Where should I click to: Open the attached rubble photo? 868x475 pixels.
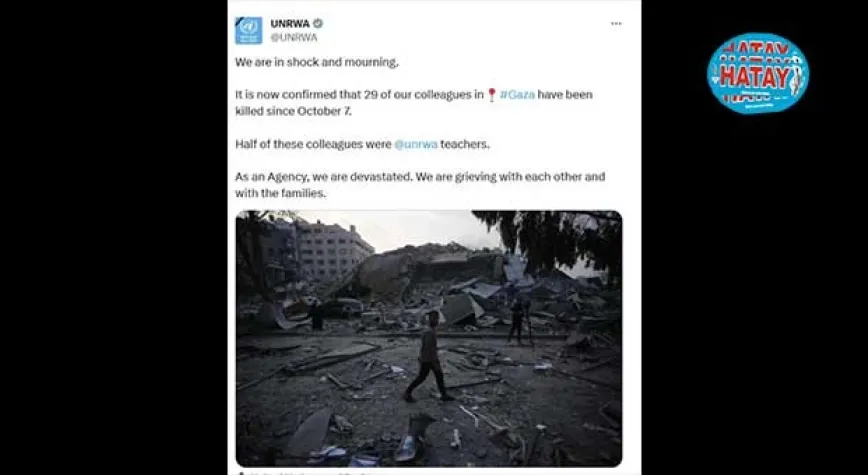(x=428, y=338)
